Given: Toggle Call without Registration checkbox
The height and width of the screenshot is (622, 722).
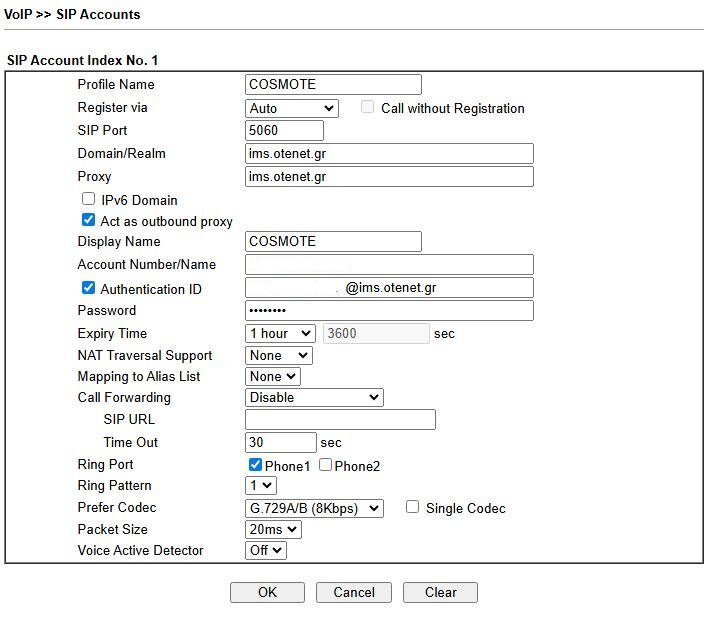Looking at the screenshot, I should click(x=367, y=107).
